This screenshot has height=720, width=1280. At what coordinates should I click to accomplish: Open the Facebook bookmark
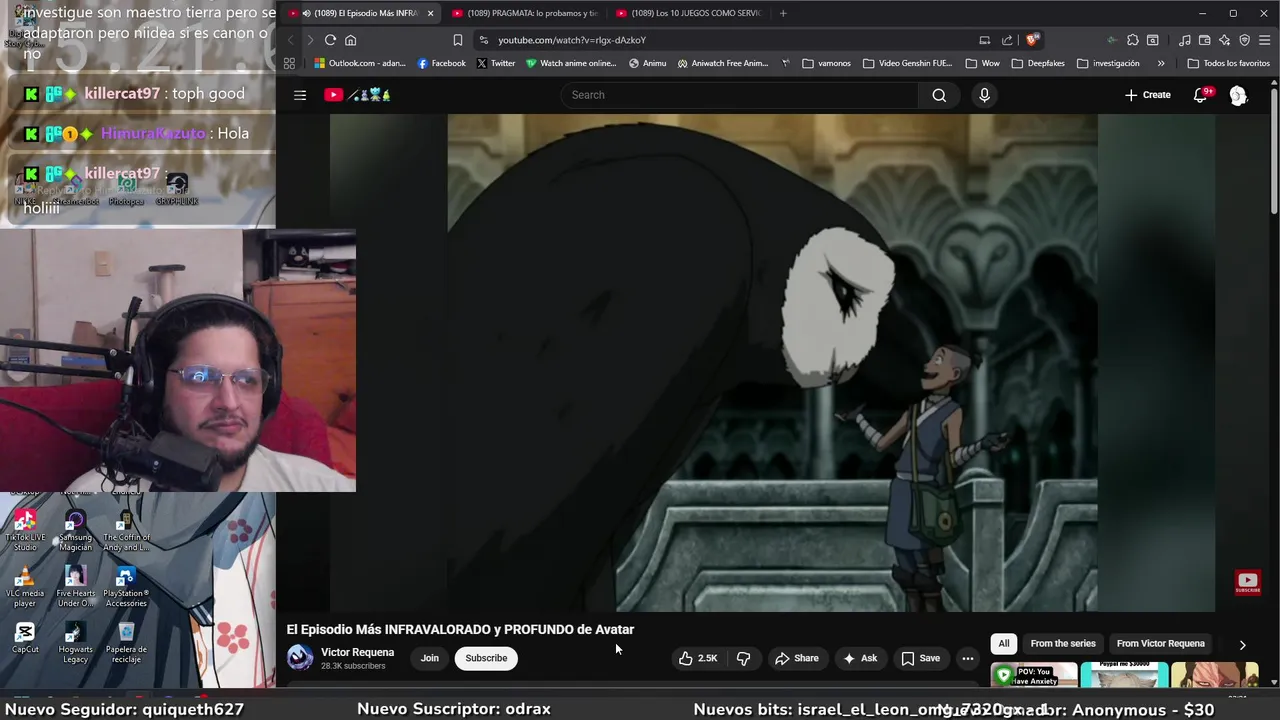[441, 63]
